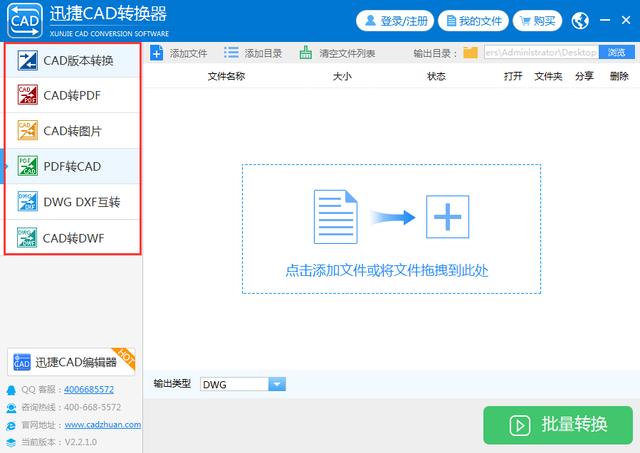The height and width of the screenshot is (453, 640).
Task: Click the document icon in the drop zone
Action: point(336,217)
